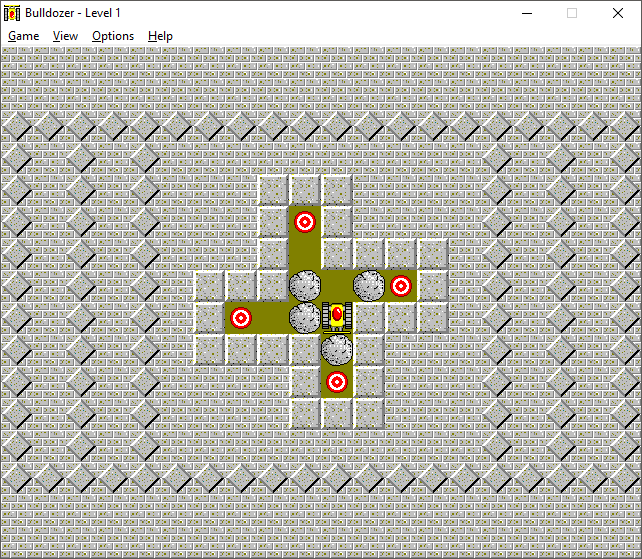This screenshot has width=642, height=559.
Task: Click the leftmost red target
Action: pos(241,318)
